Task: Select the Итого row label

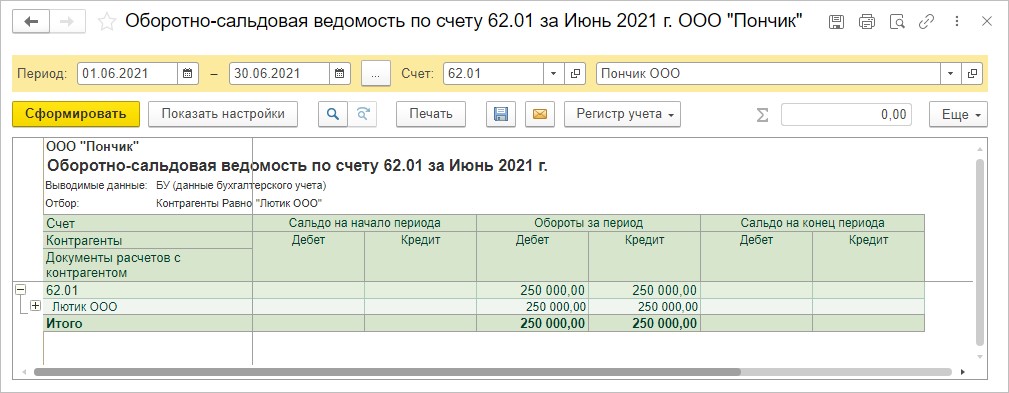Action: 147,324
